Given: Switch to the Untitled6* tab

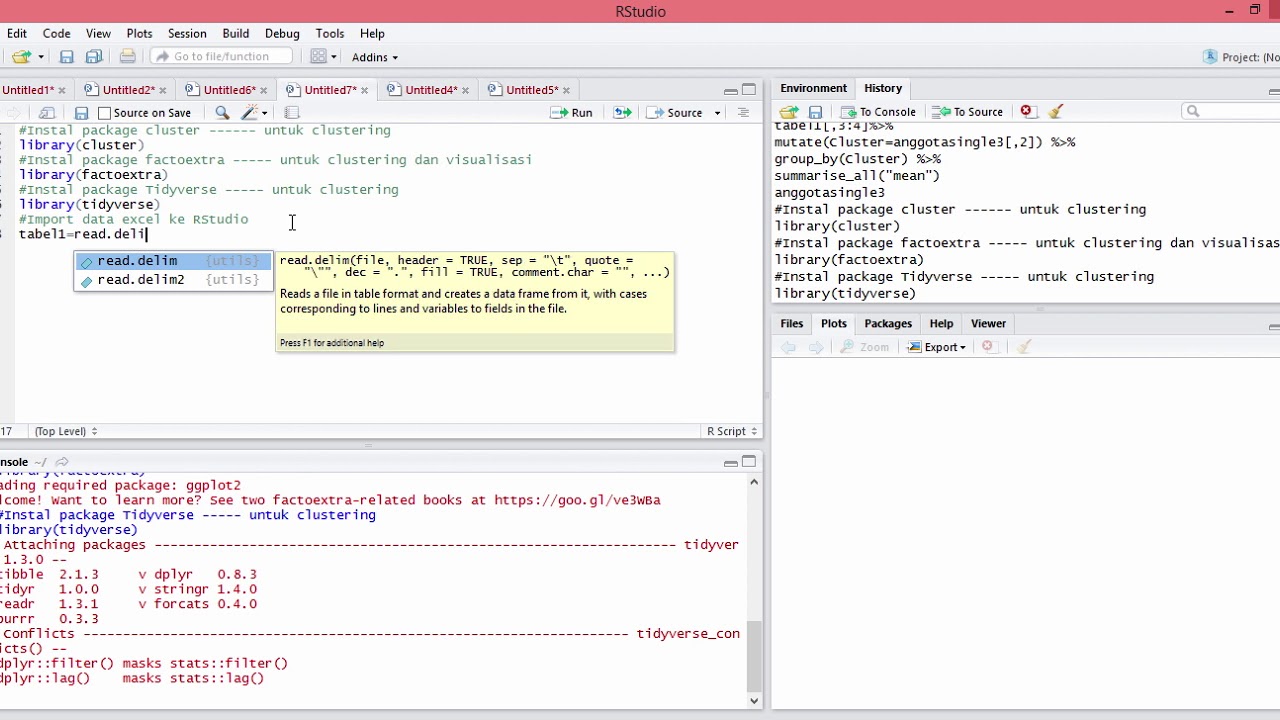Looking at the screenshot, I should (x=229, y=90).
